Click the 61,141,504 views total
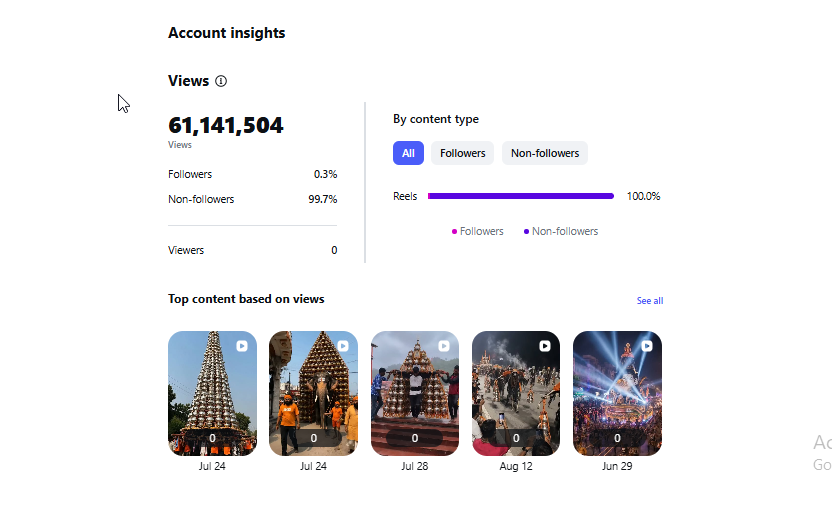The width and height of the screenshot is (832, 507). pyautogui.click(x=226, y=126)
